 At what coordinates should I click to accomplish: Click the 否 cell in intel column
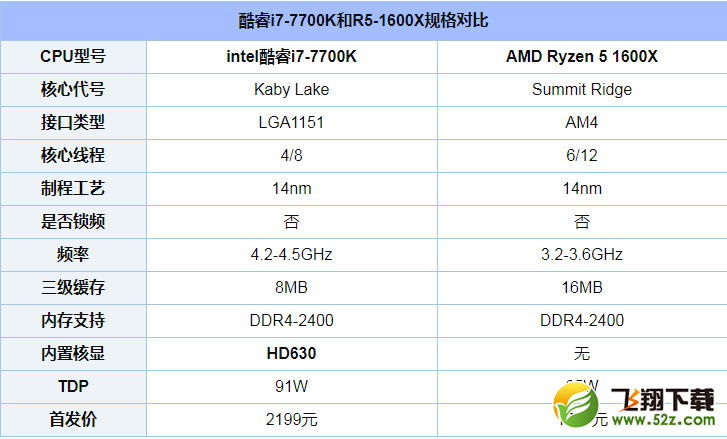292,222
